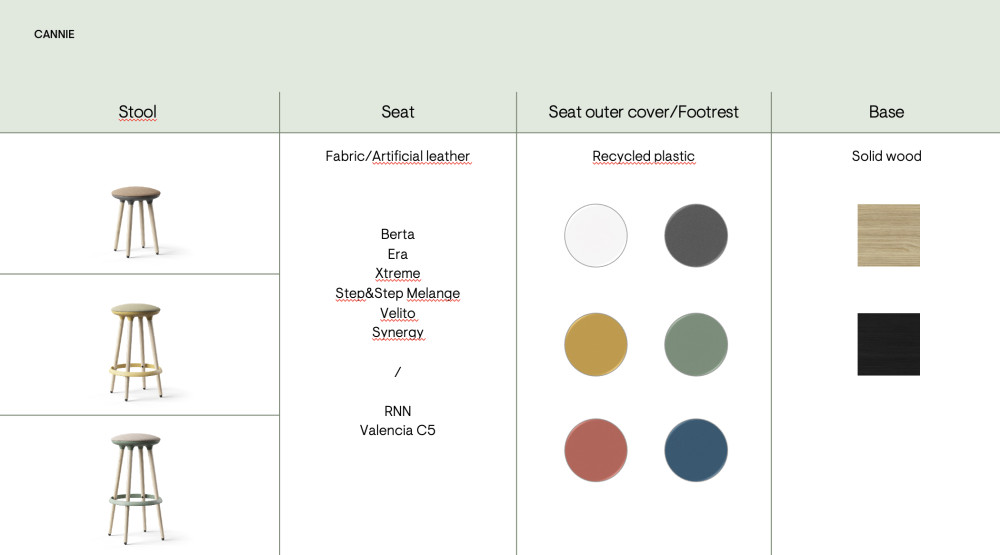
Task: Click the Stool column header
Action: [138, 112]
